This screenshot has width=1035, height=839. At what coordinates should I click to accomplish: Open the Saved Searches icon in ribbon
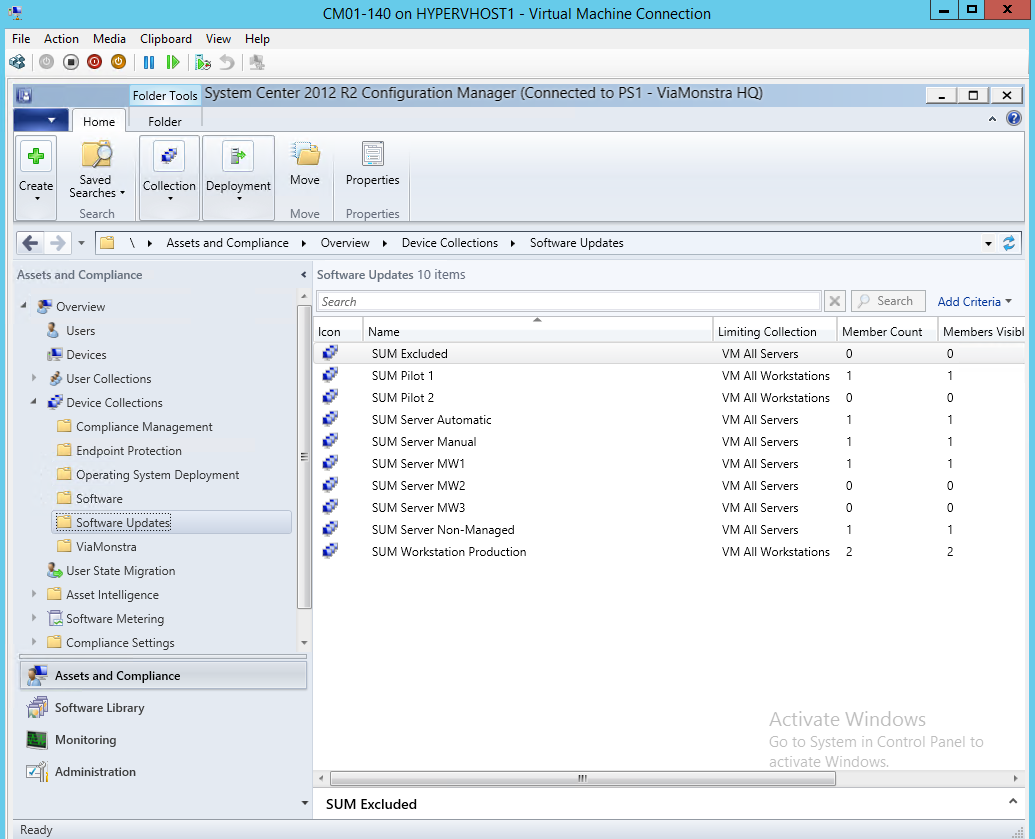click(96, 156)
